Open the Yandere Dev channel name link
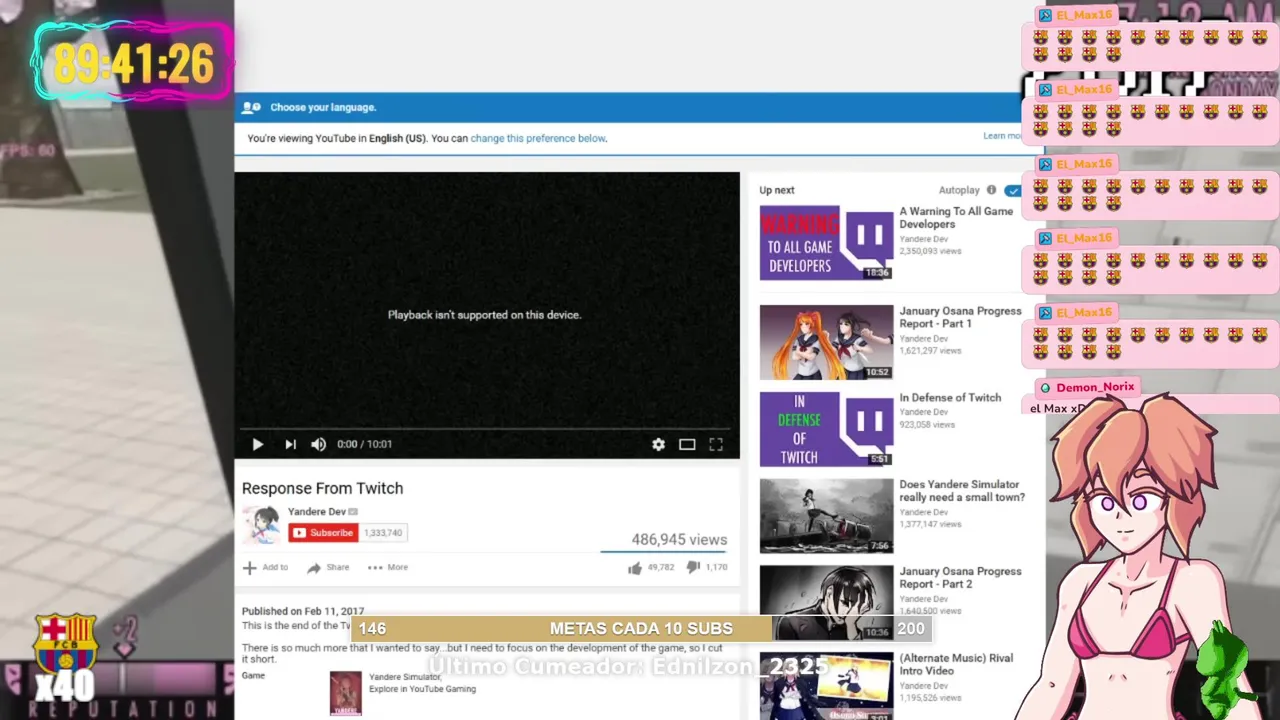 tap(317, 511)
